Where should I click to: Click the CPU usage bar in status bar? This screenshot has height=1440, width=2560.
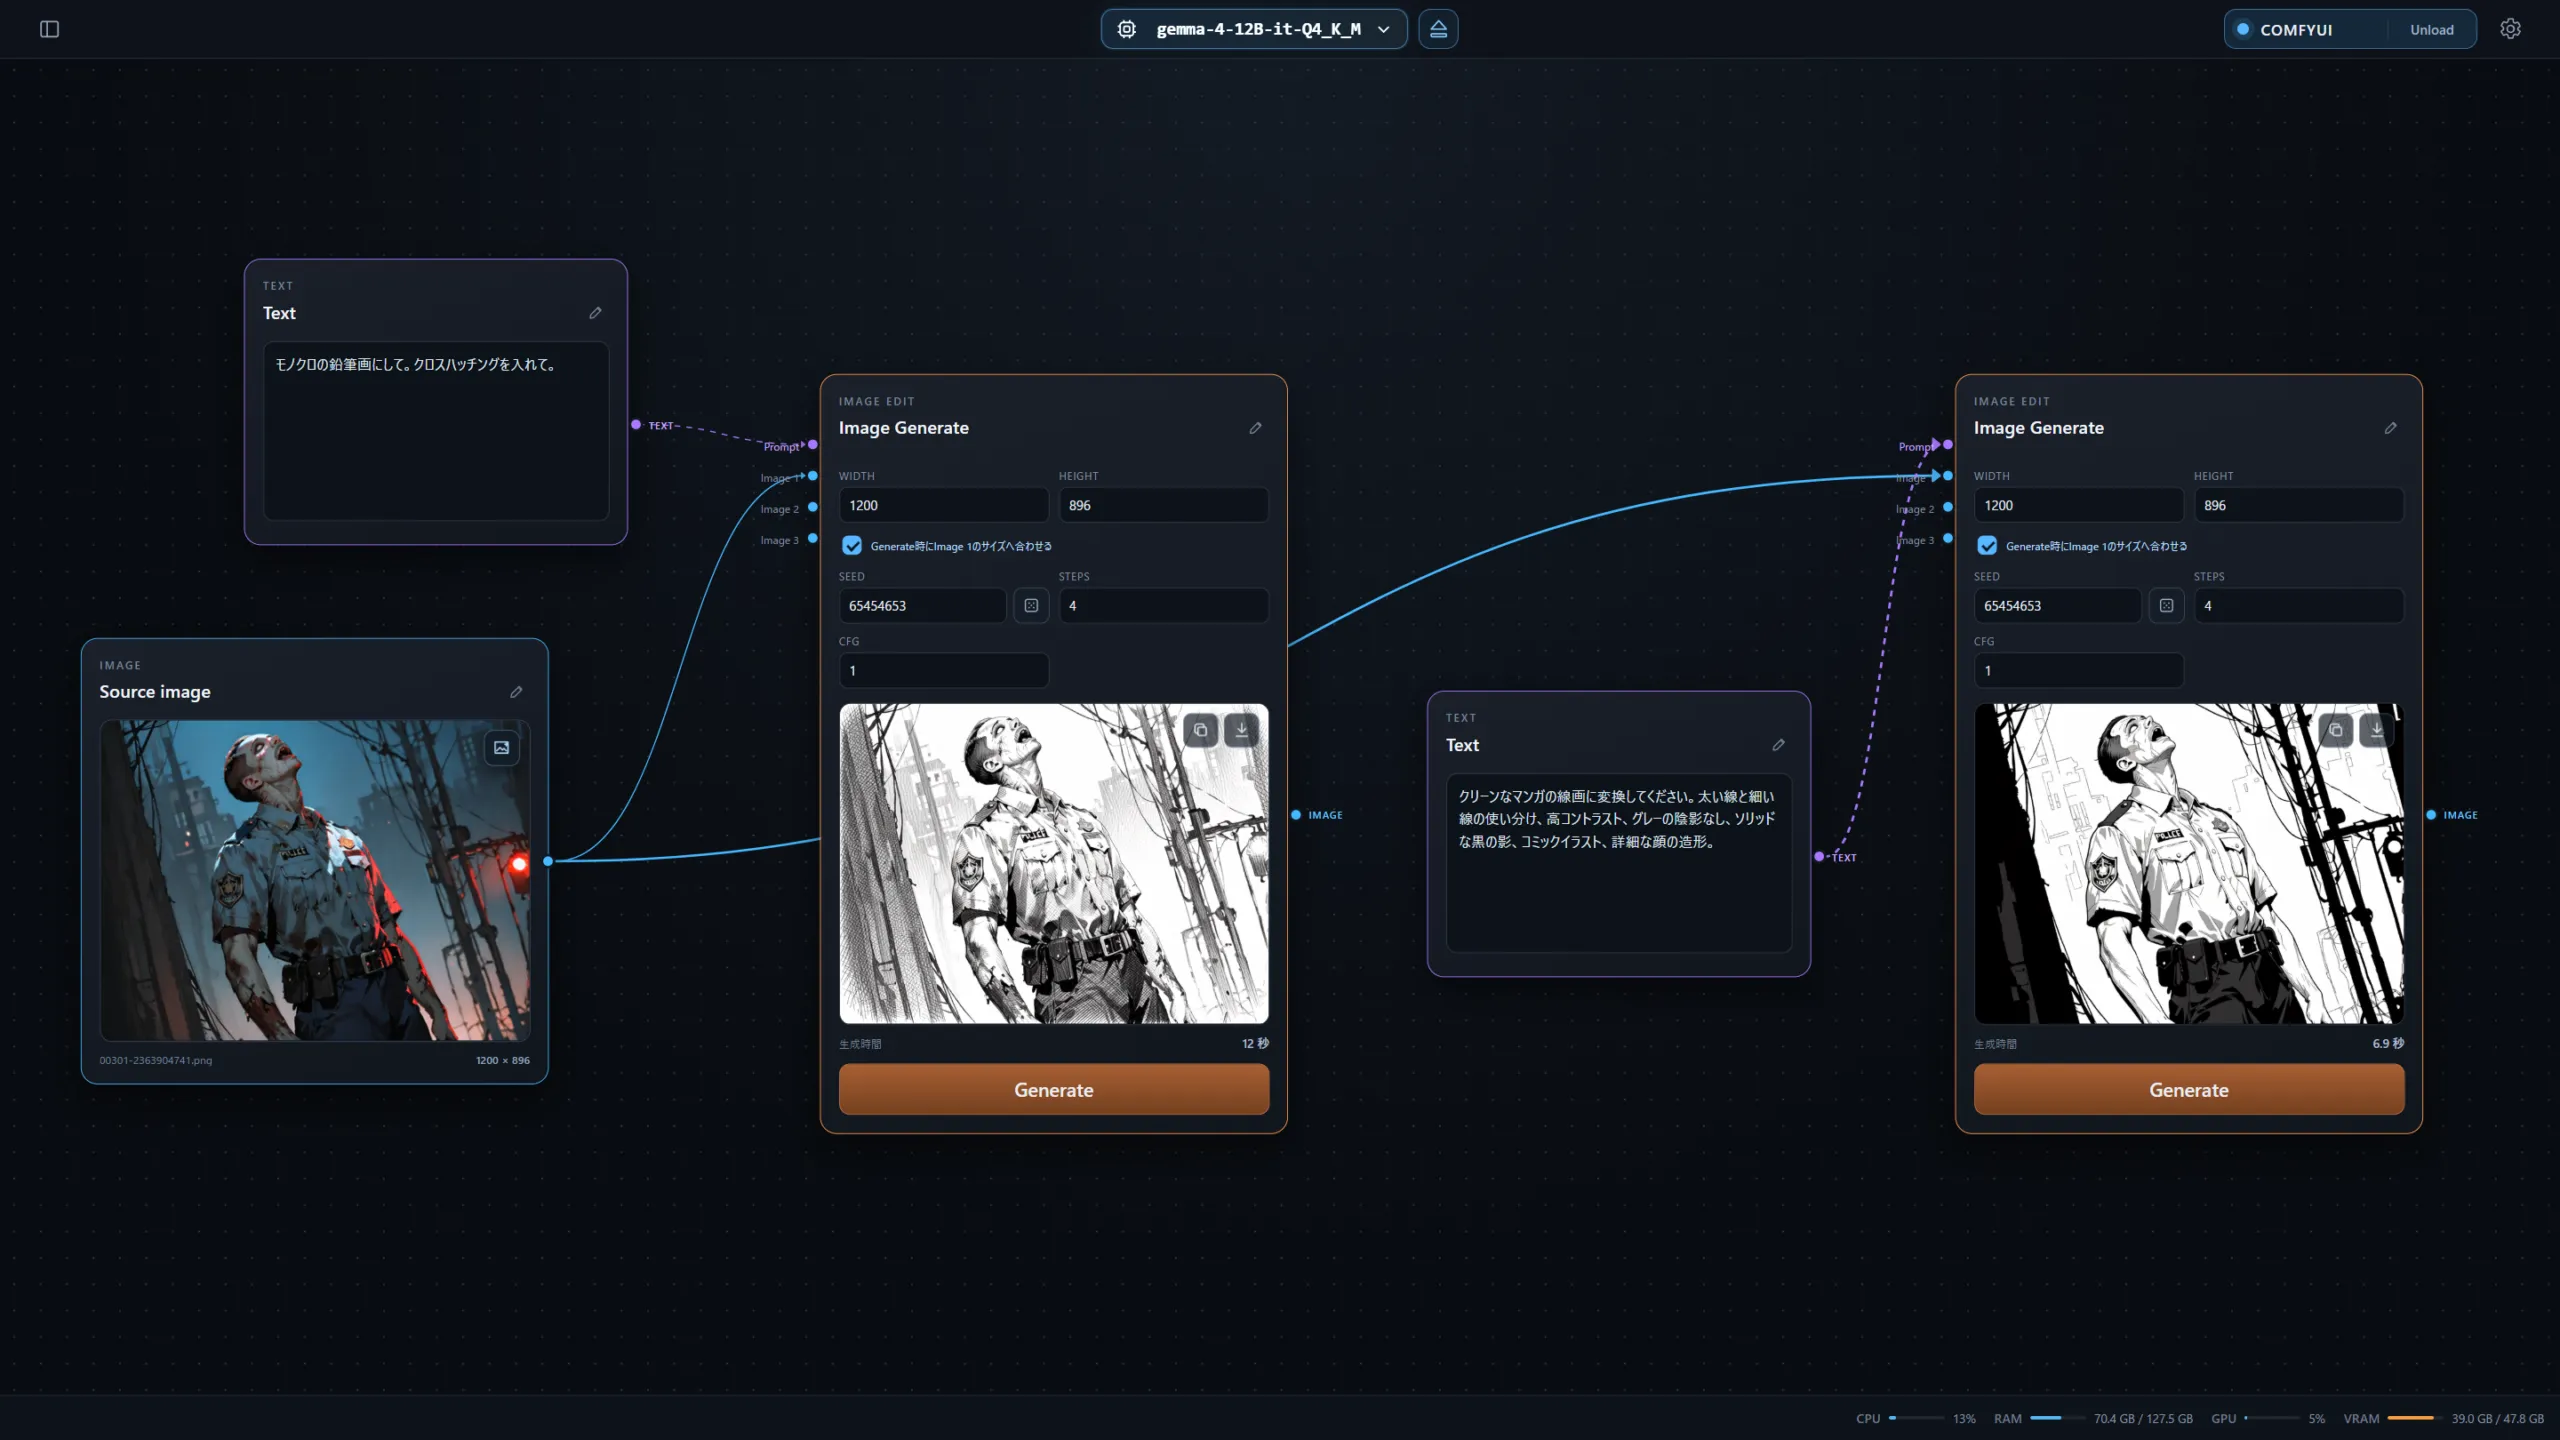point(1915,1418)
